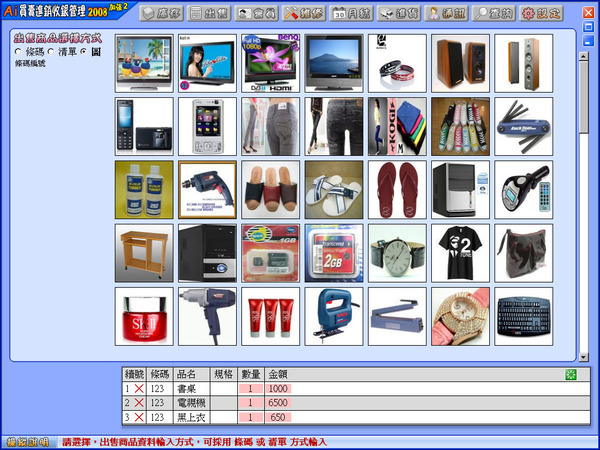The image size is (600, 450).
Task: Click the 操作說明 help label
Action: click(x=29, y=442)
